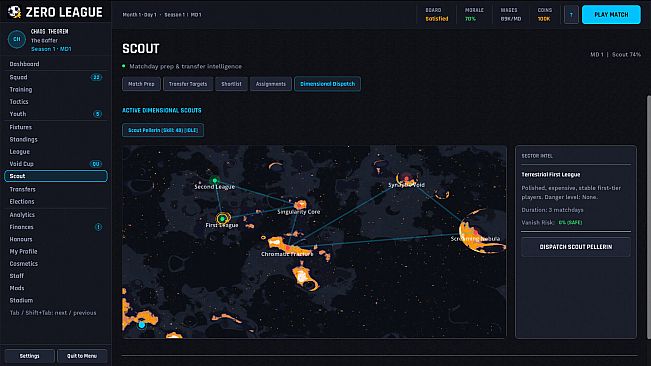Open the help question mark button
This screenshot has height=366, width=651.
pos(571,15)
